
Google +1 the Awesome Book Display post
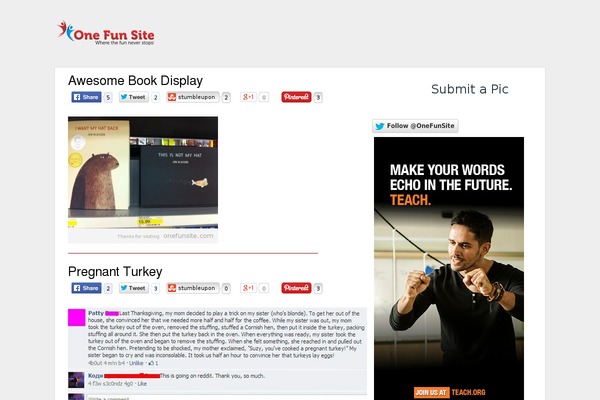tap(248, 97)
